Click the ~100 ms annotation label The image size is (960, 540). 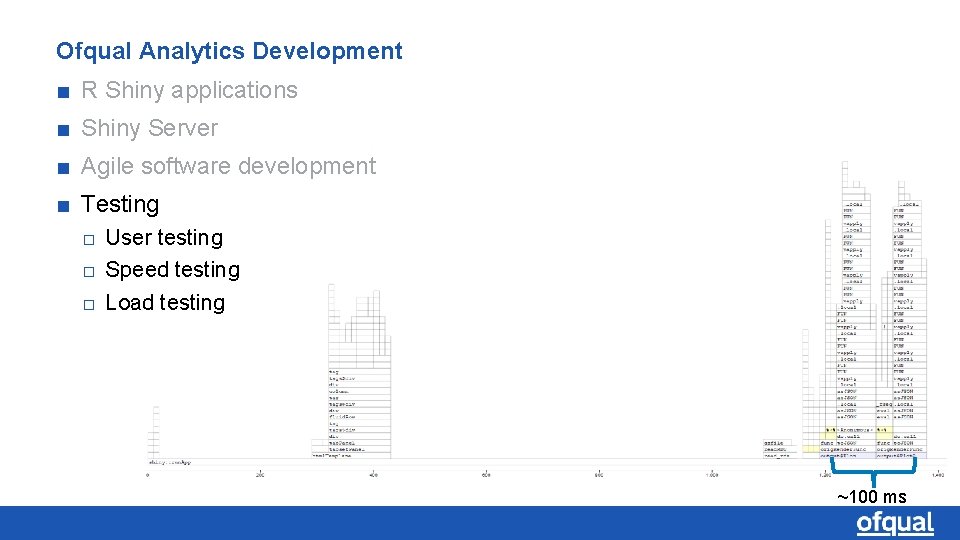coord(872,497)
